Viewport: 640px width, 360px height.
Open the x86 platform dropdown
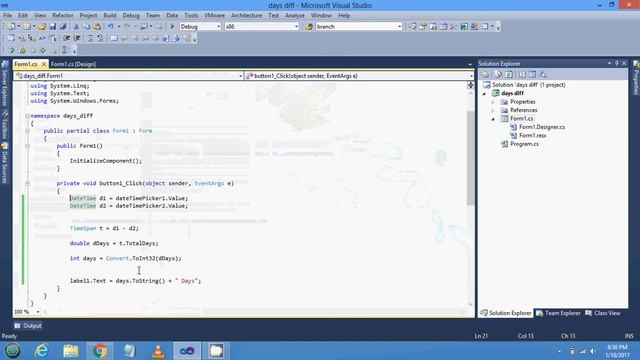point(297,27)
